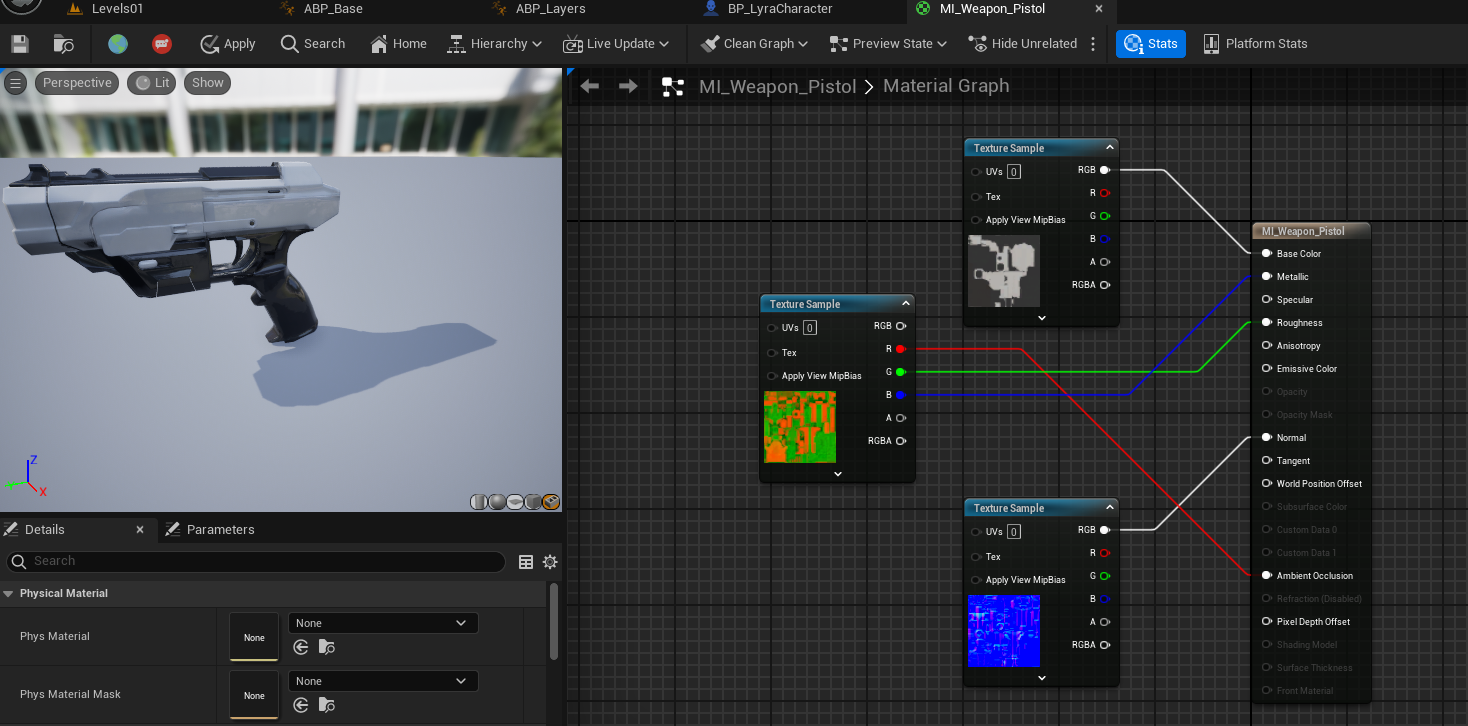
Task: Open the Parameters tab
Action: 220,530
